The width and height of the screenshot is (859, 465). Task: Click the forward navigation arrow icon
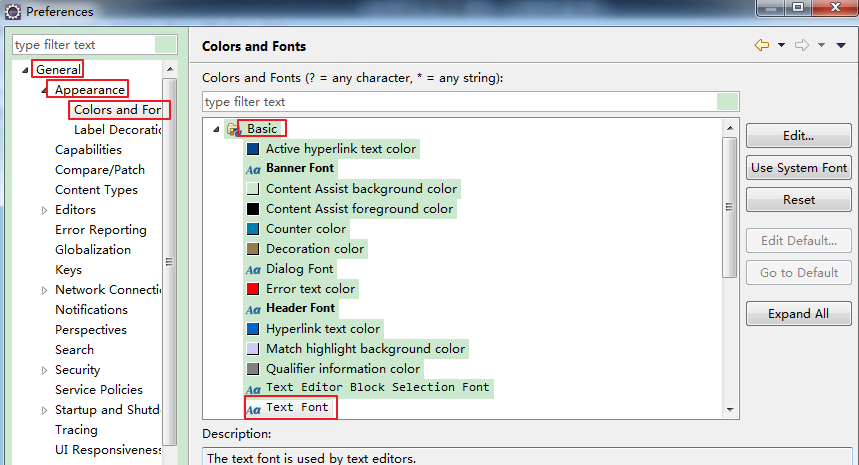point(801,45)
